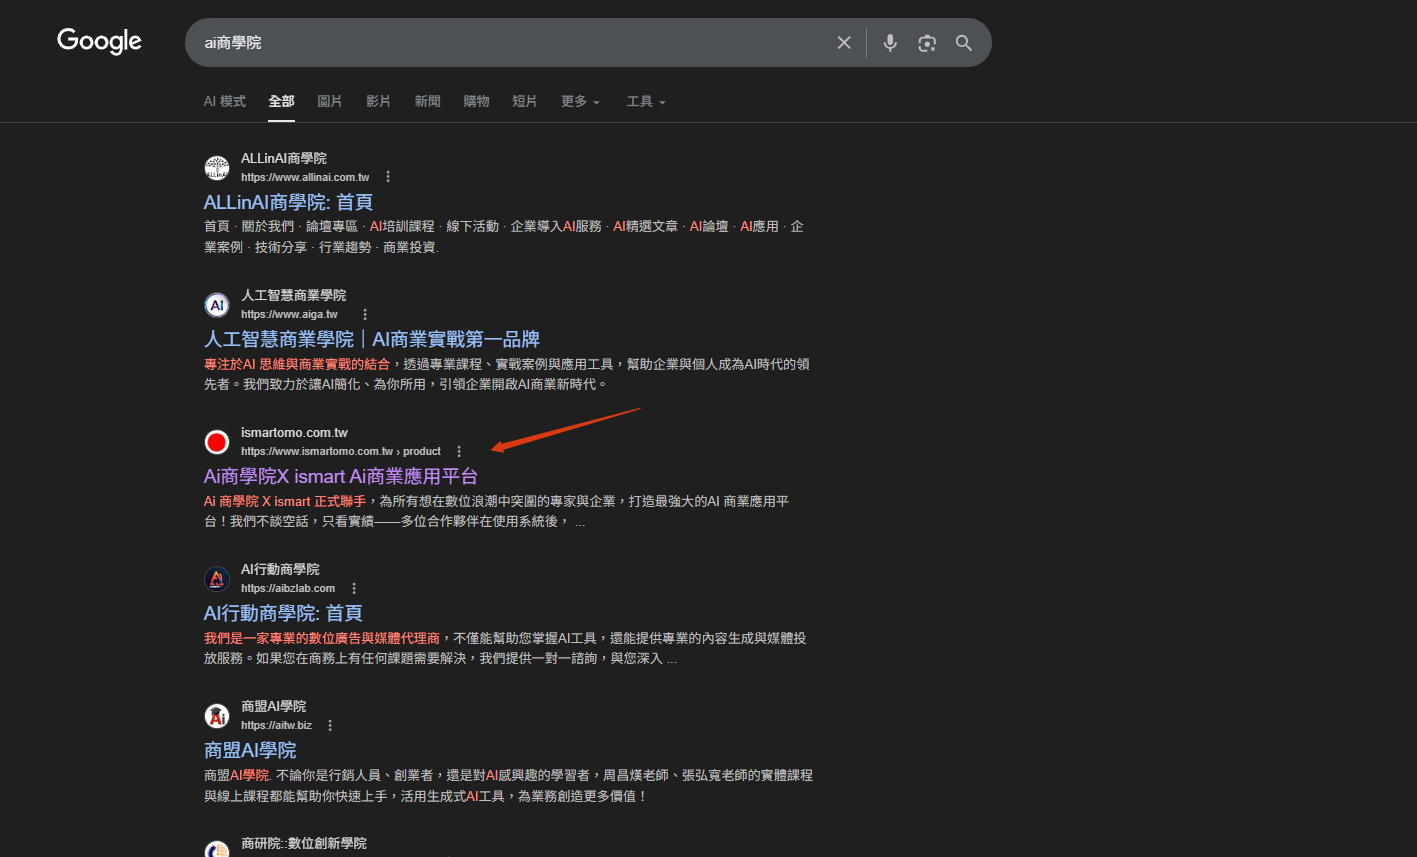Clear the search box text

pos(844,43)
